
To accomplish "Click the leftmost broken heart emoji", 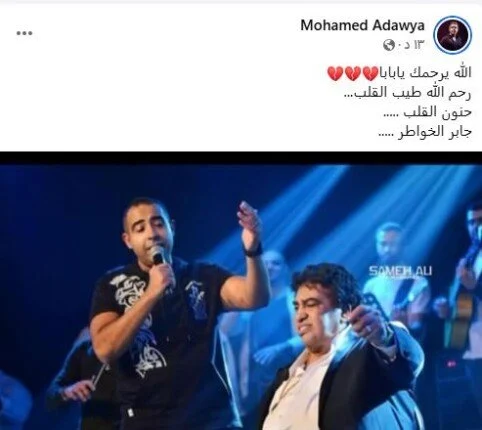I will [335, 73].
